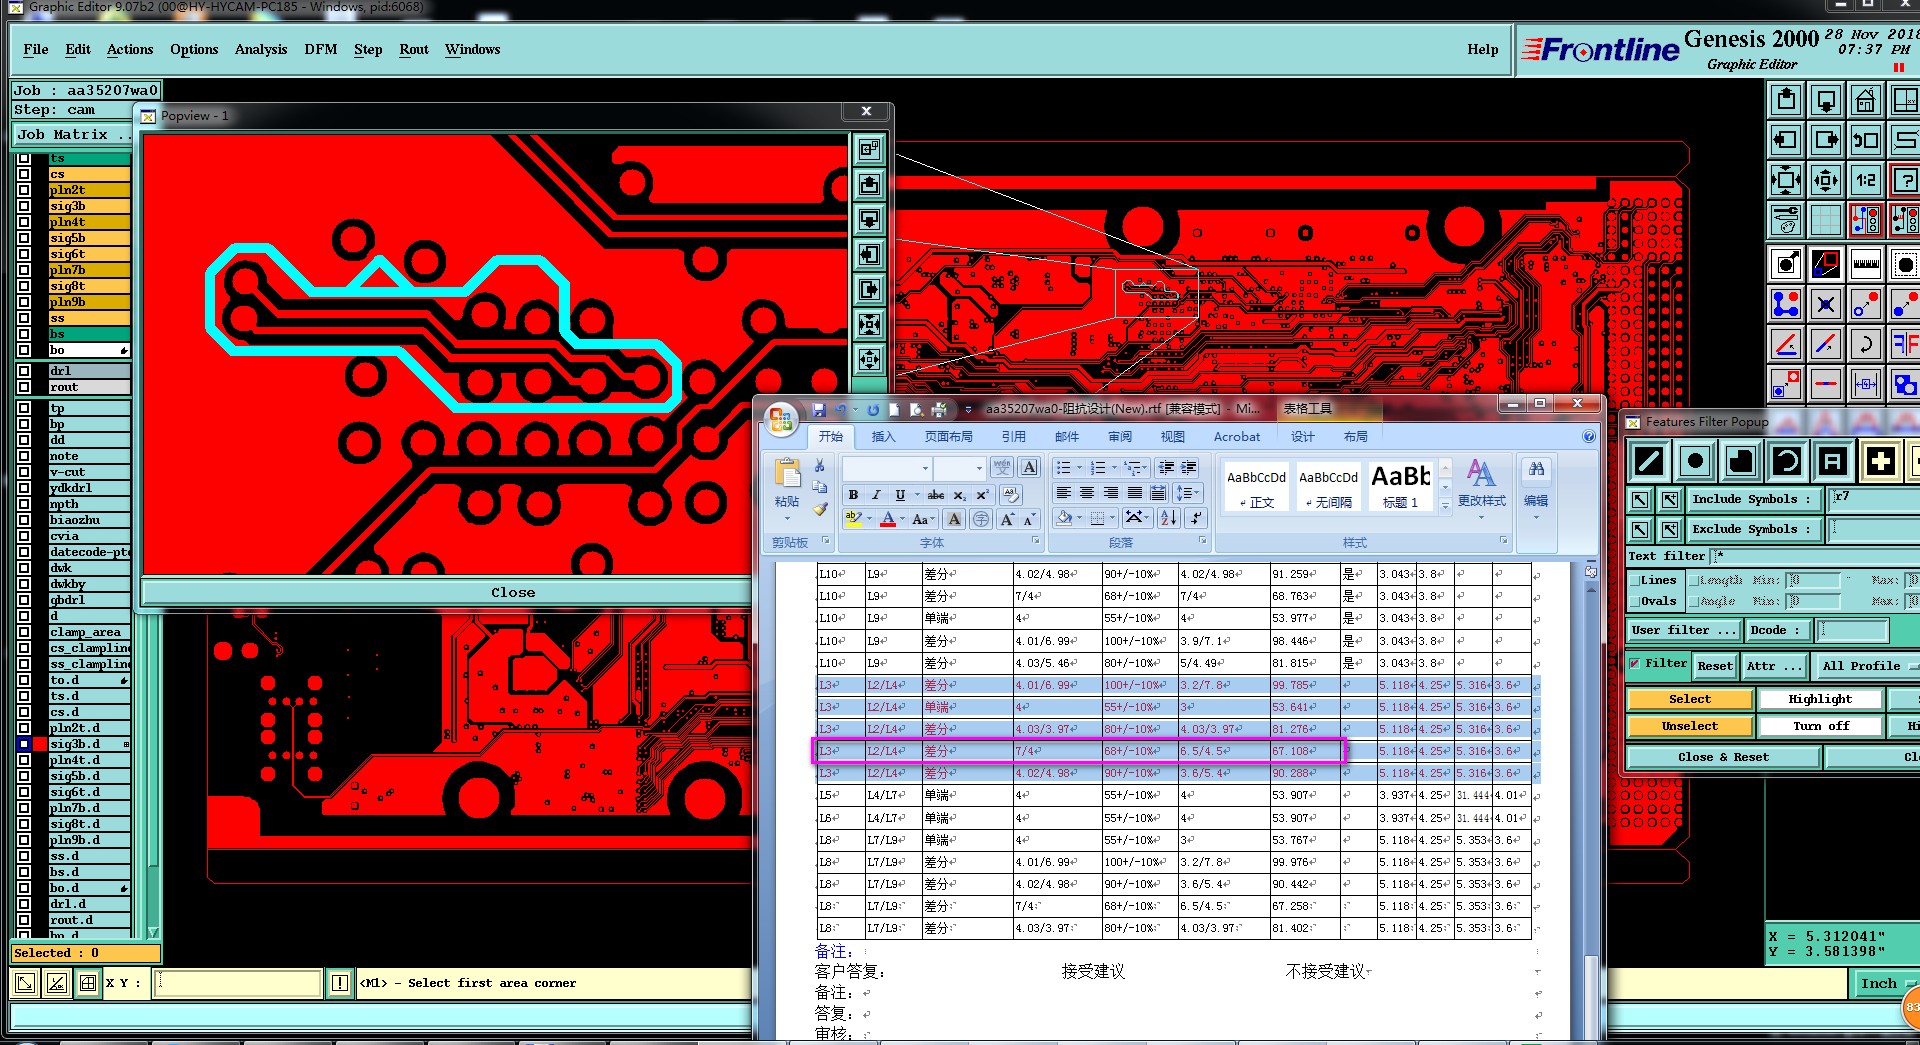This screenshot has width=1920, height=1045.
Task: Click the Close button in Popview
Action: pyautogui.click(x=513, y=592)
